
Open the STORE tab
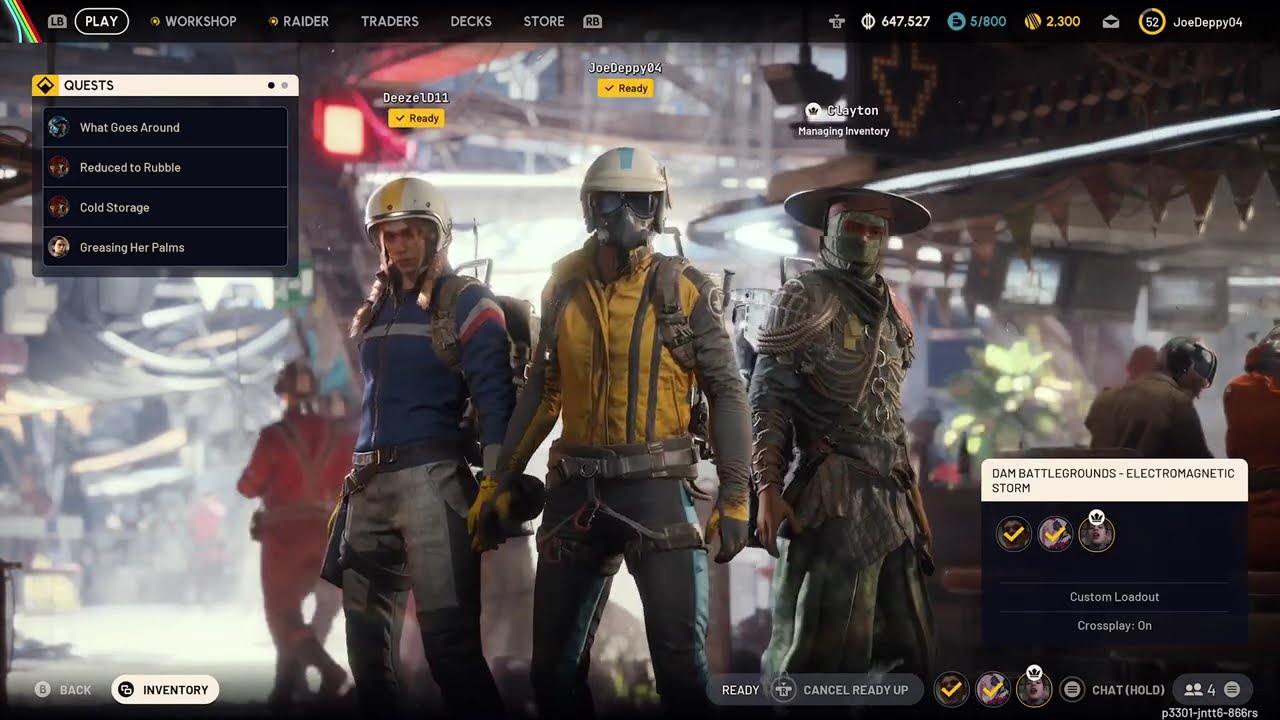pos(544,21)
